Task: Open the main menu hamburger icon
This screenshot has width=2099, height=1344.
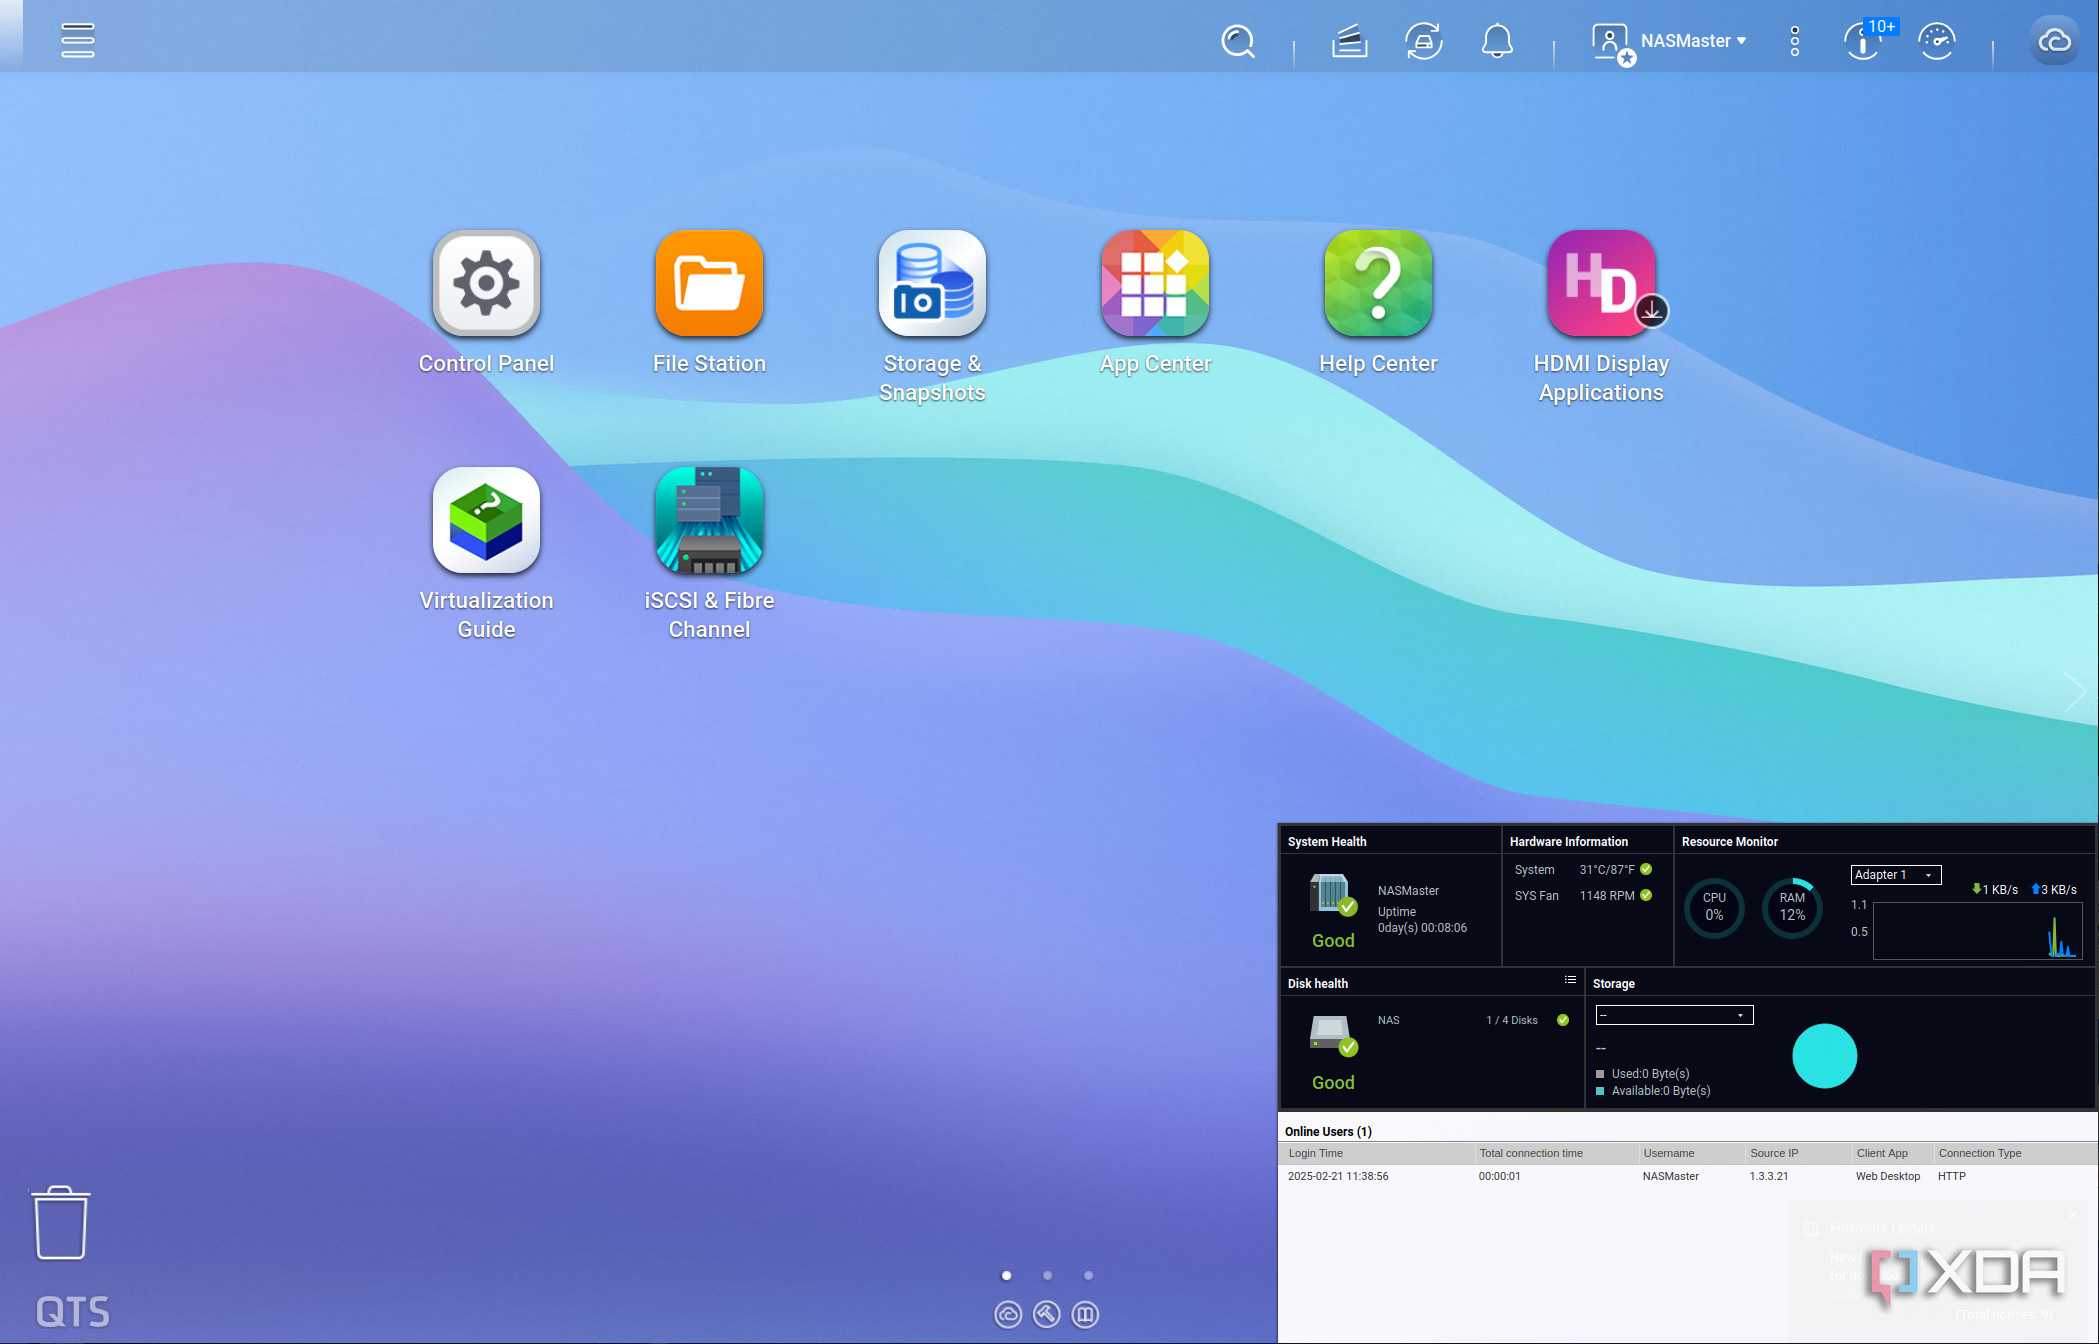Action: [78, 40]
